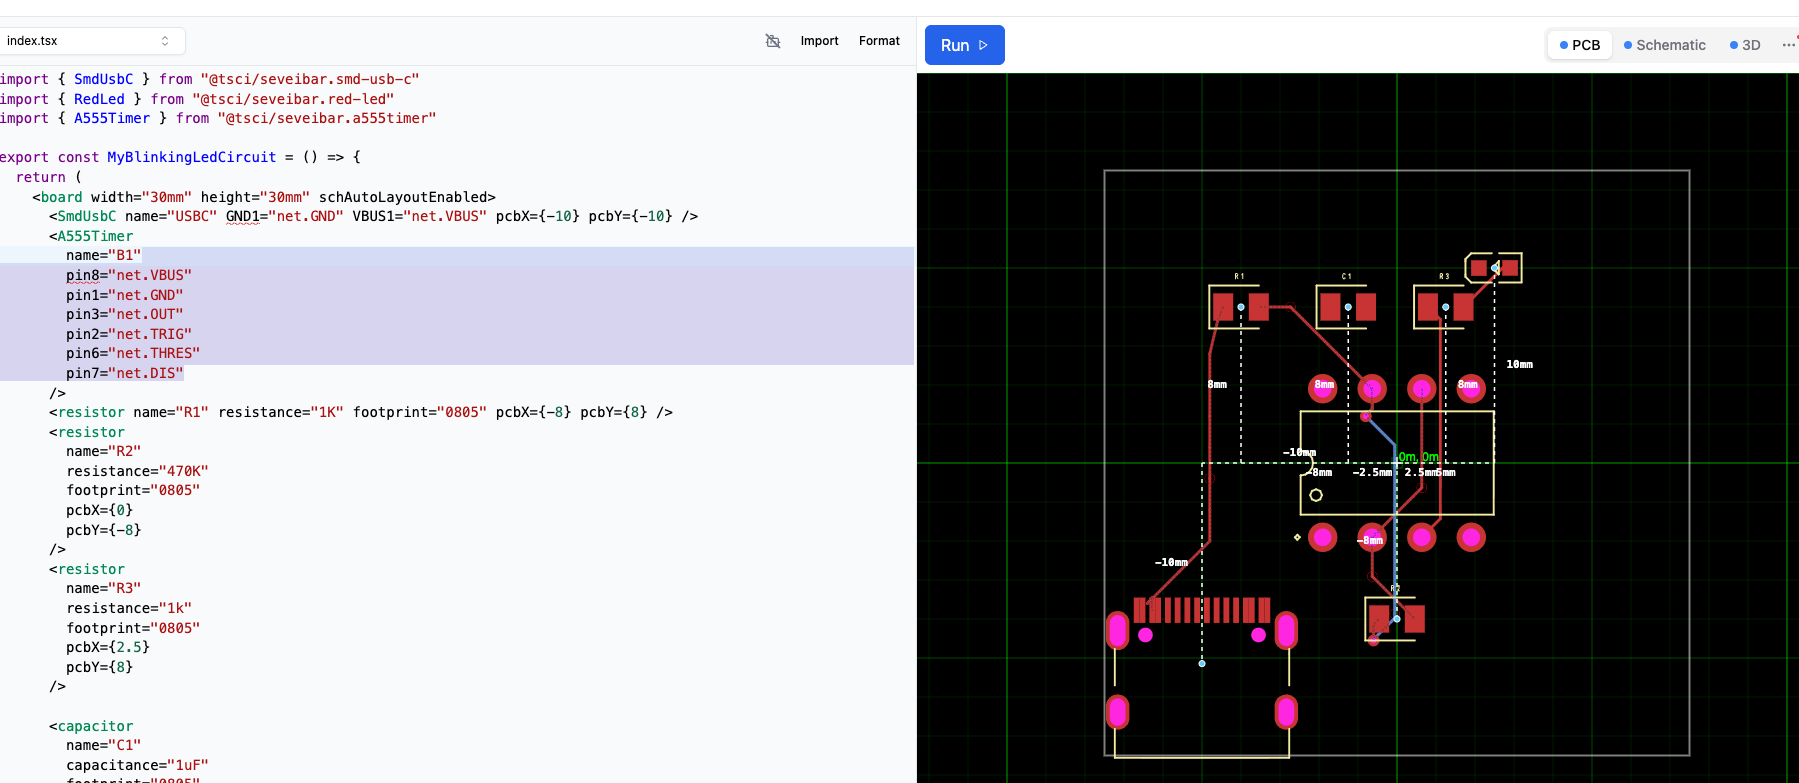Click the LED footprint above R3

point(1494,268)
